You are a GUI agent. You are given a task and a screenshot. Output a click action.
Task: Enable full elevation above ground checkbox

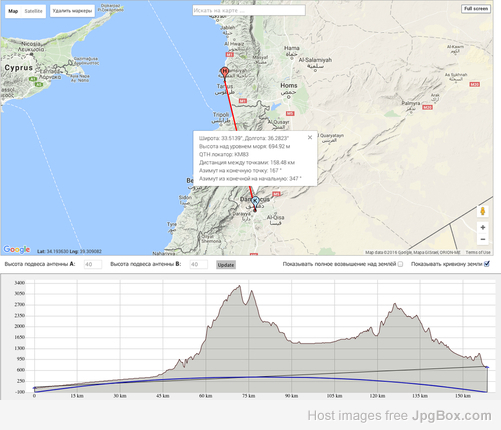pyautogui.click(x=400, y=264)
